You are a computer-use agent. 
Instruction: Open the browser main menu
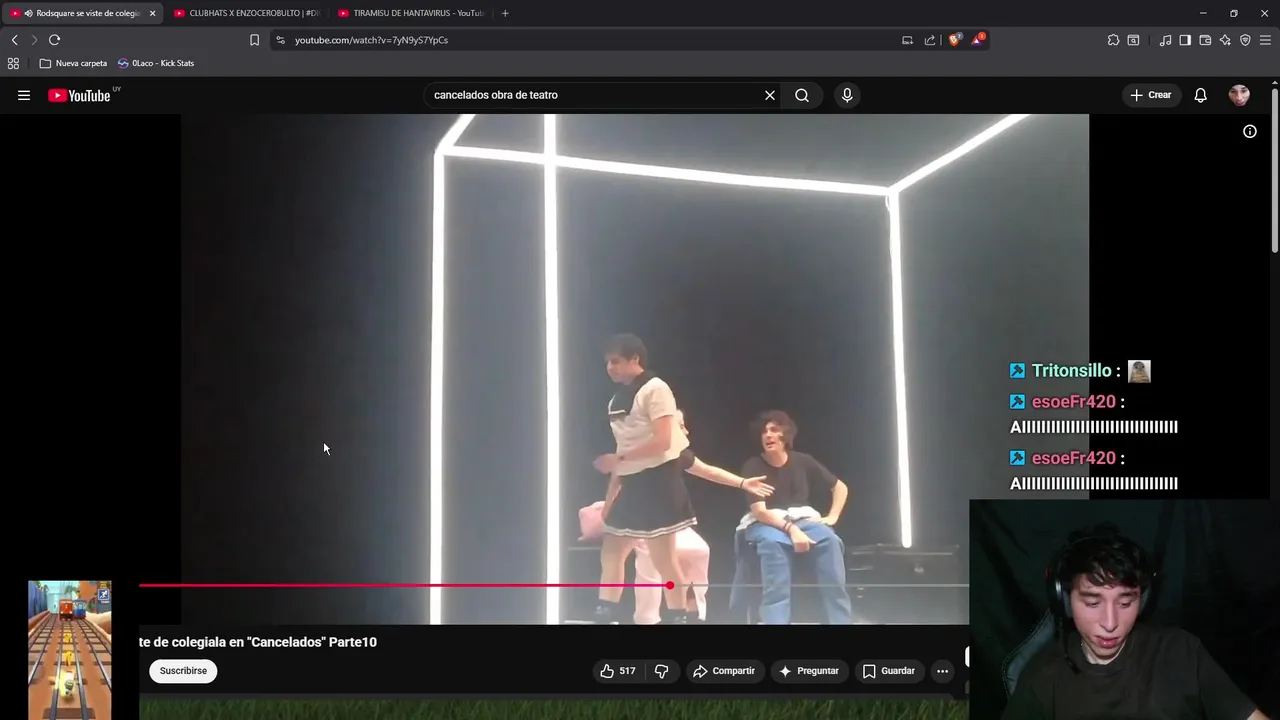click(1265, 40)
